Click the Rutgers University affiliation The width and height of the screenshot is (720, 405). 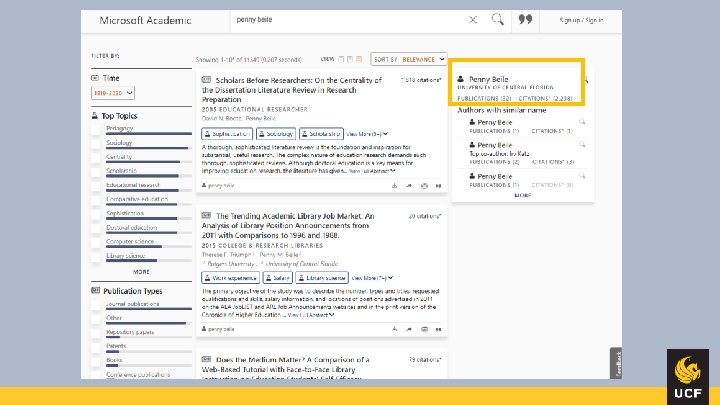pos(230,264)
